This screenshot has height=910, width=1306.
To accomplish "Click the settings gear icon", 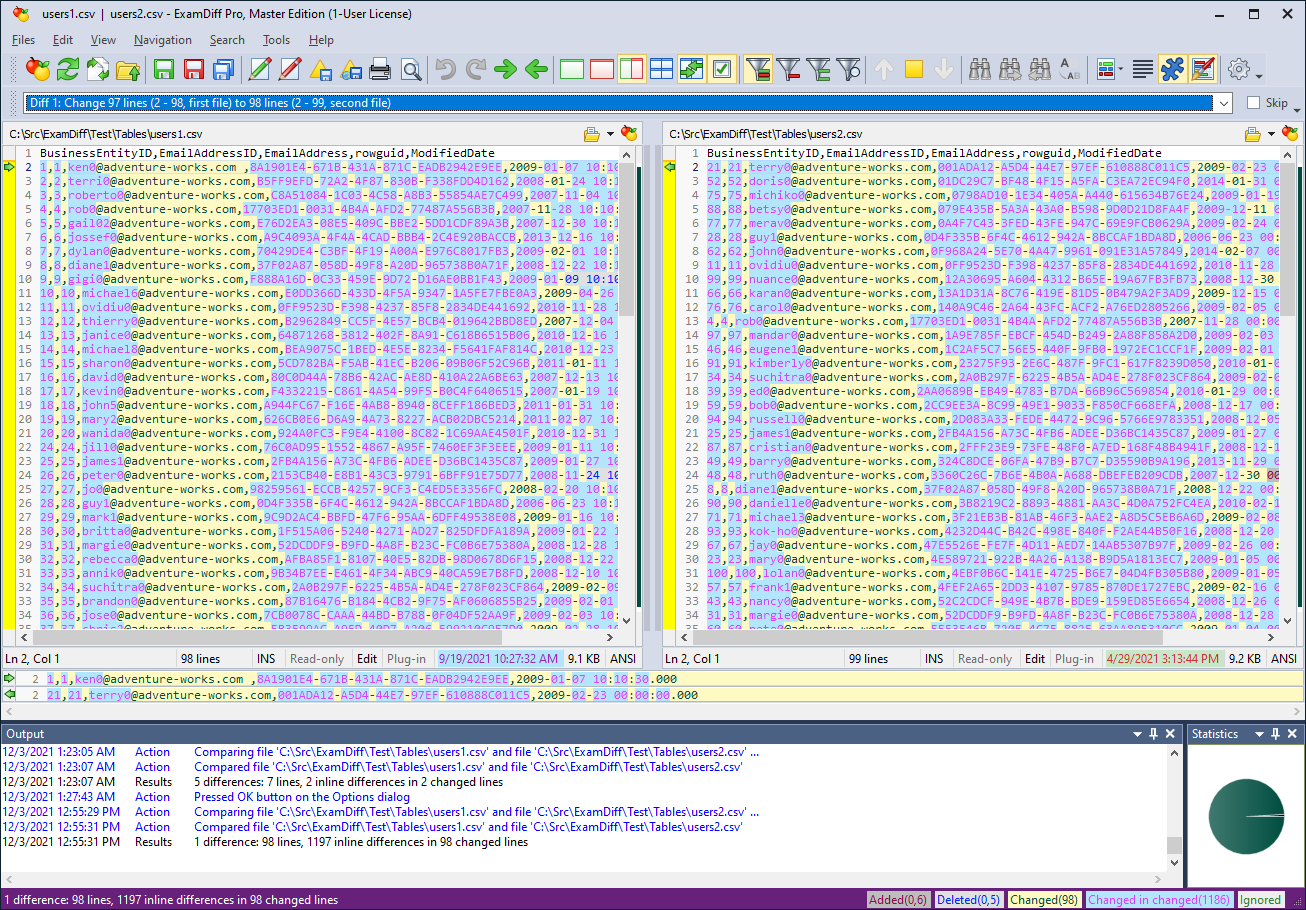I will (x=1239, y=69).
